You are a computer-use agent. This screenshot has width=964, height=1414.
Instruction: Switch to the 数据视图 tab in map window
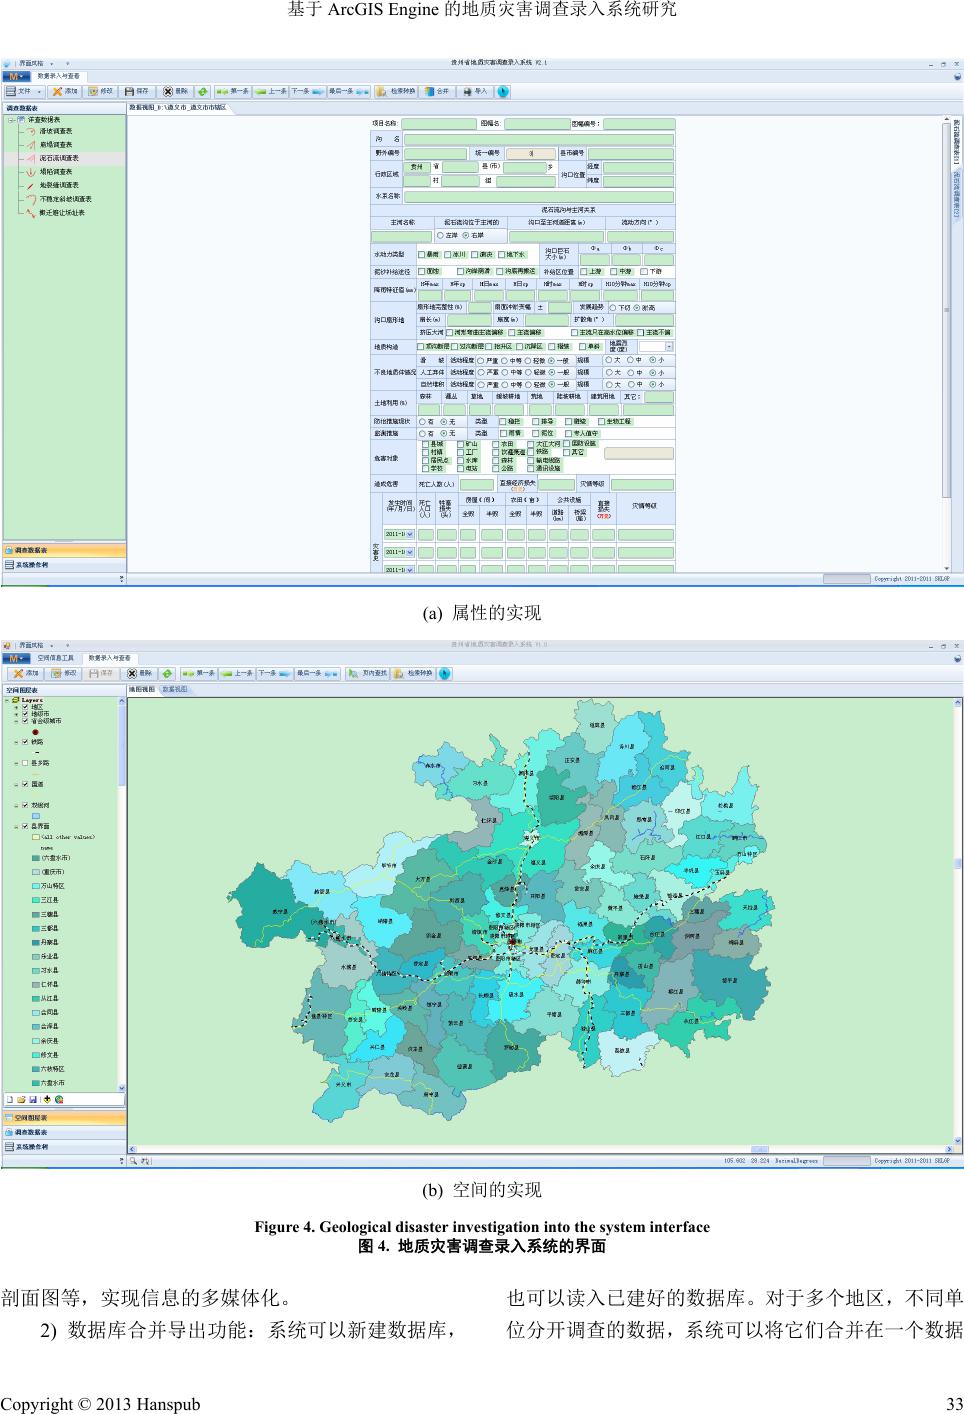pos(175,689)
